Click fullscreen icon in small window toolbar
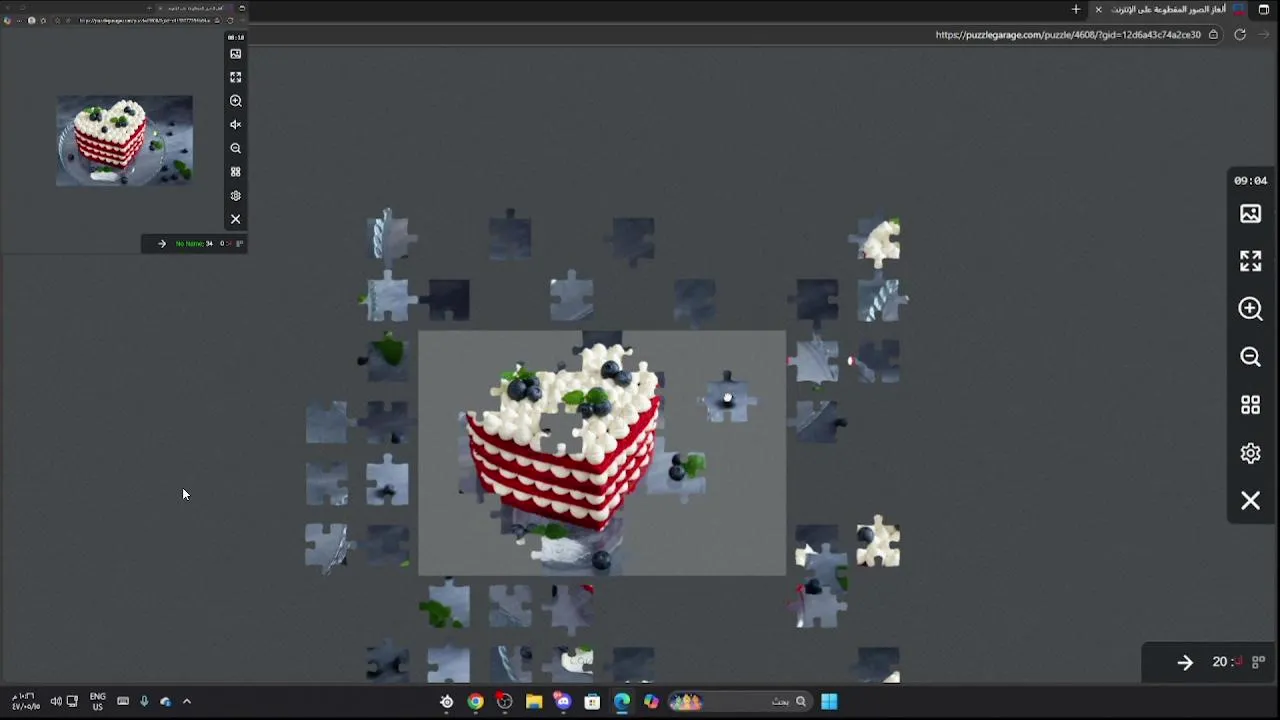Viewport: 1280px width, 720px height. [236, 77]
